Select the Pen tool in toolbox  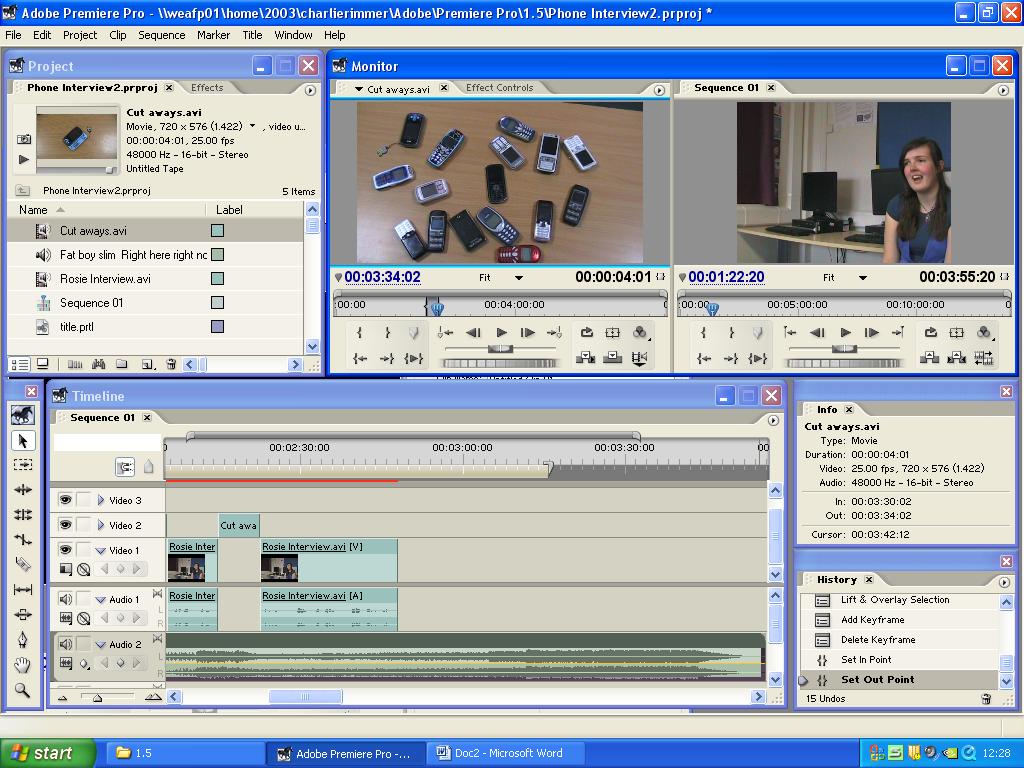coord(23,639)
